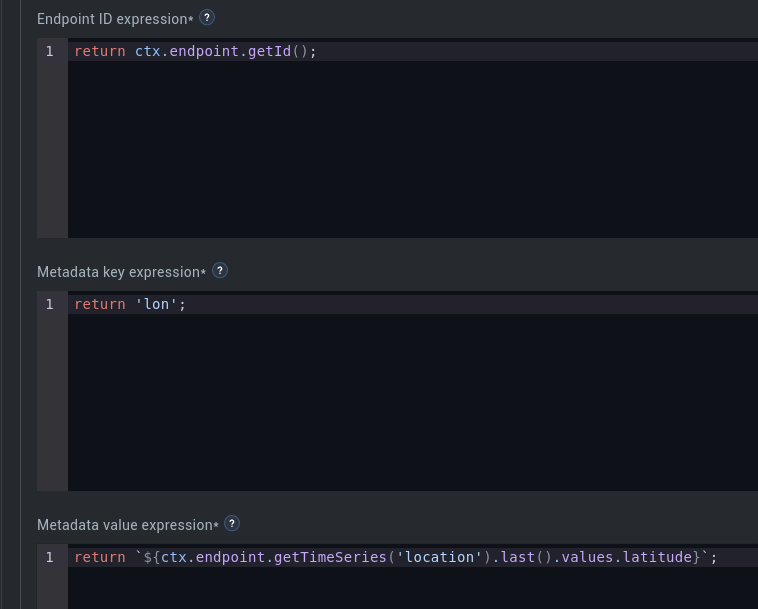The image size is (758, 609).
Task: Open help for Endpoint ID expression
Action: 207,18
